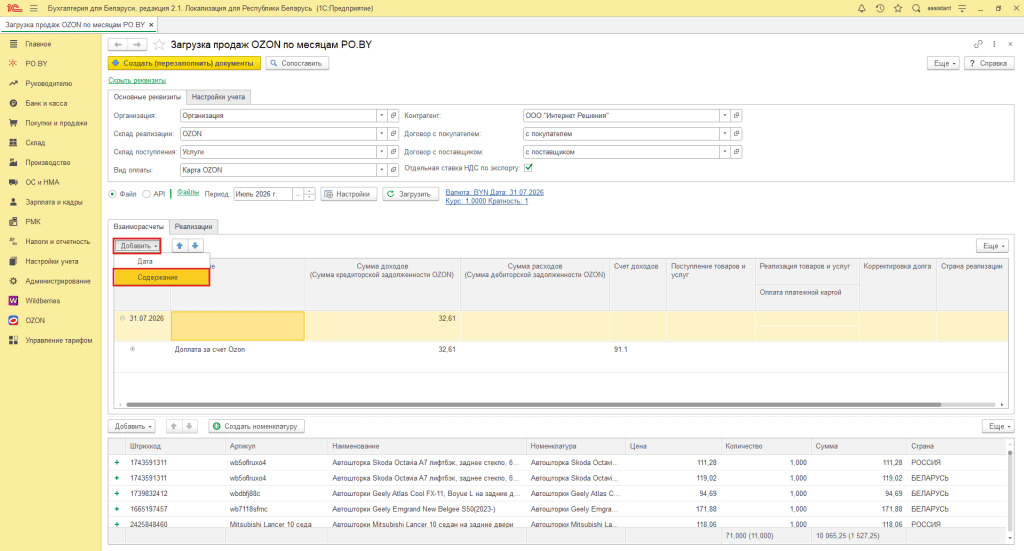Go forward with right arrow button
The height and width of the screenshot is (551, 1024).
pos(136,44)
